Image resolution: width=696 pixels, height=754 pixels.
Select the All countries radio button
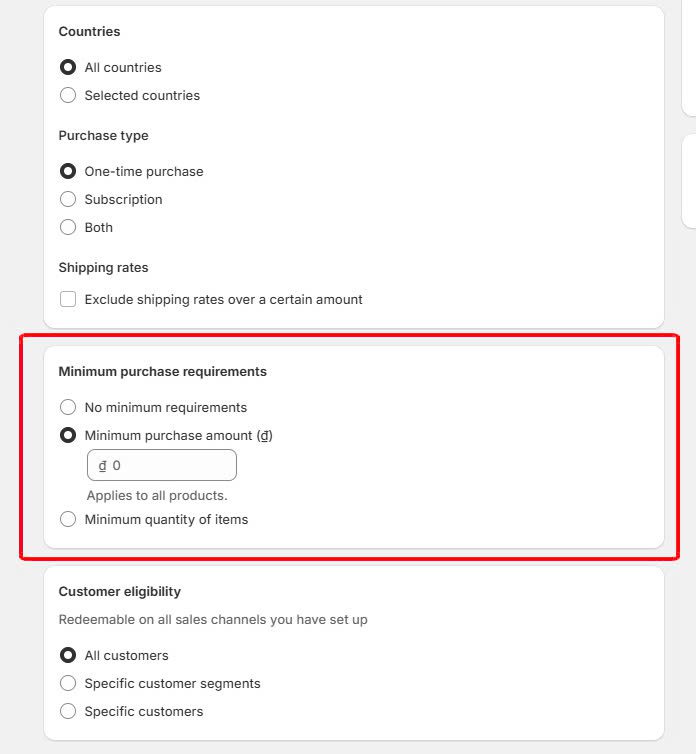click(x=68, y=67)
